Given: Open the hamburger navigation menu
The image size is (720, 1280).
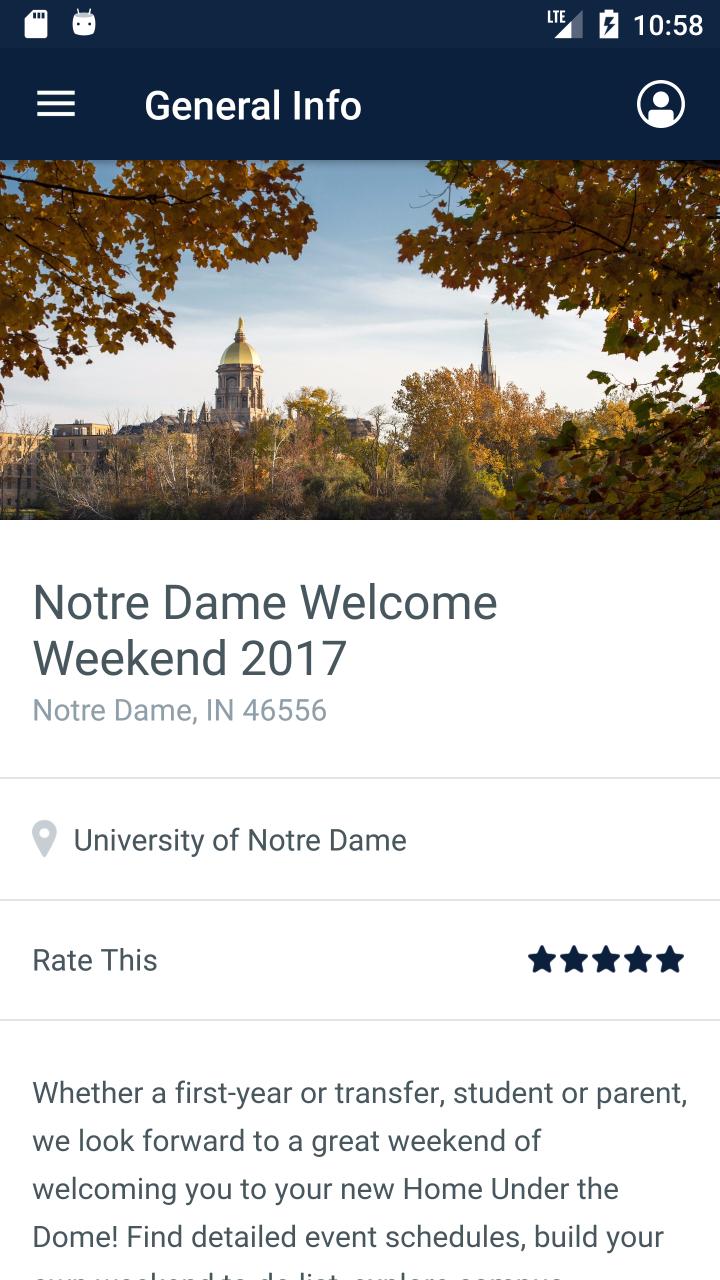Looking at the screenshot, I should point(56,105).
